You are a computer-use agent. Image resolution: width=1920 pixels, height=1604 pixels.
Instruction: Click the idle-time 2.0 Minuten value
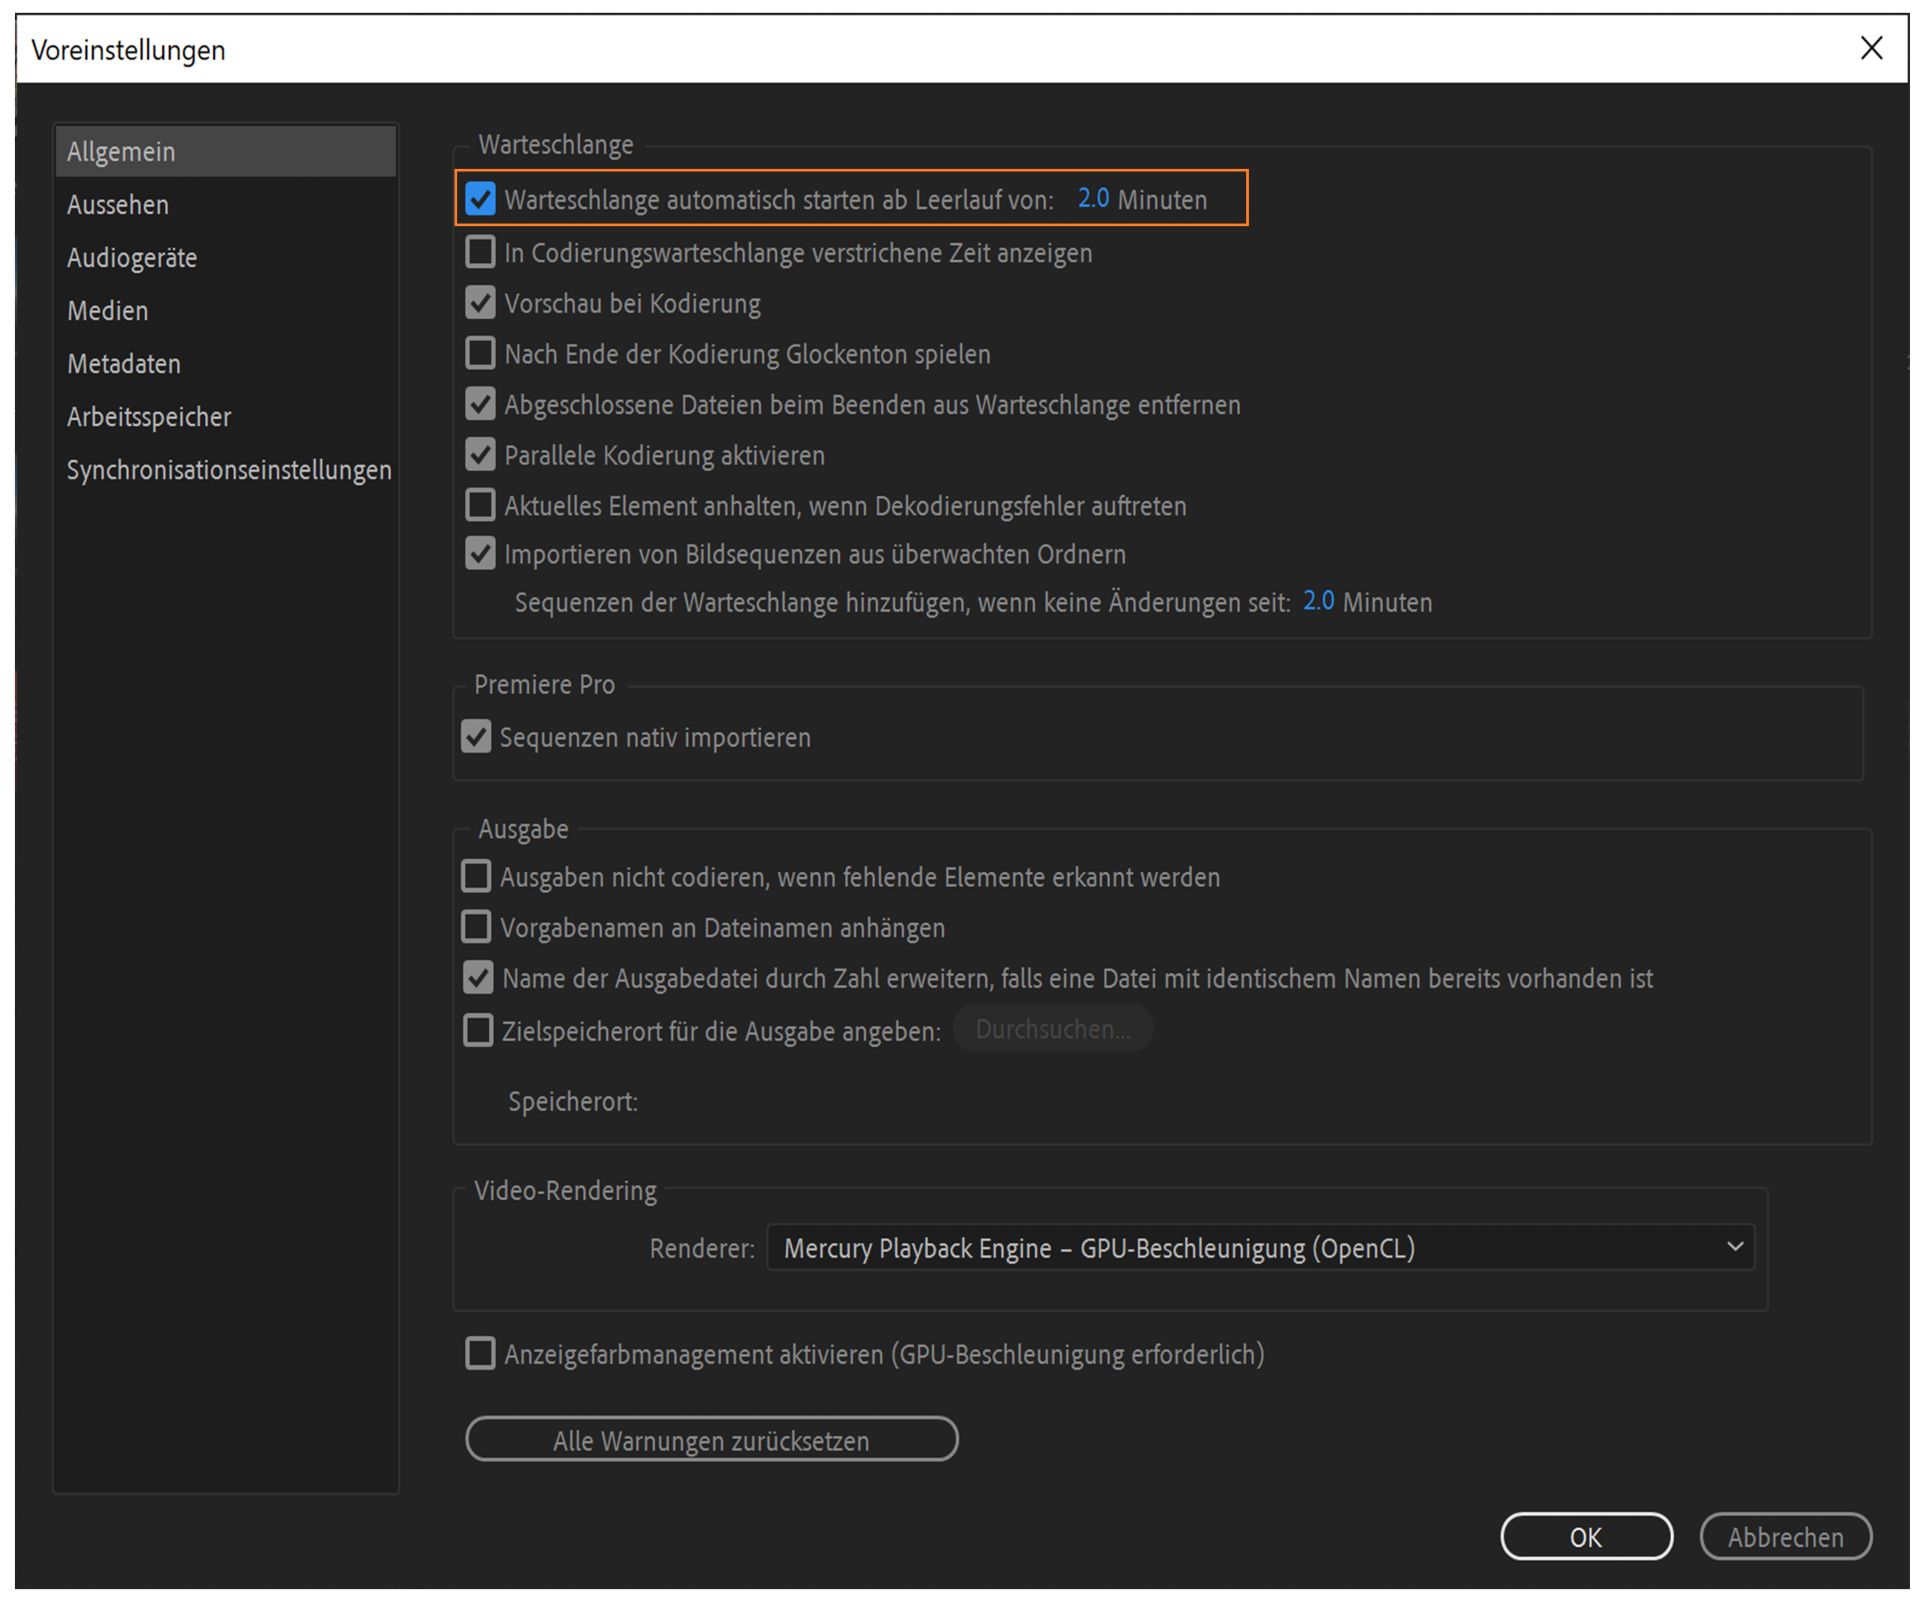[x=1092, y=198]
